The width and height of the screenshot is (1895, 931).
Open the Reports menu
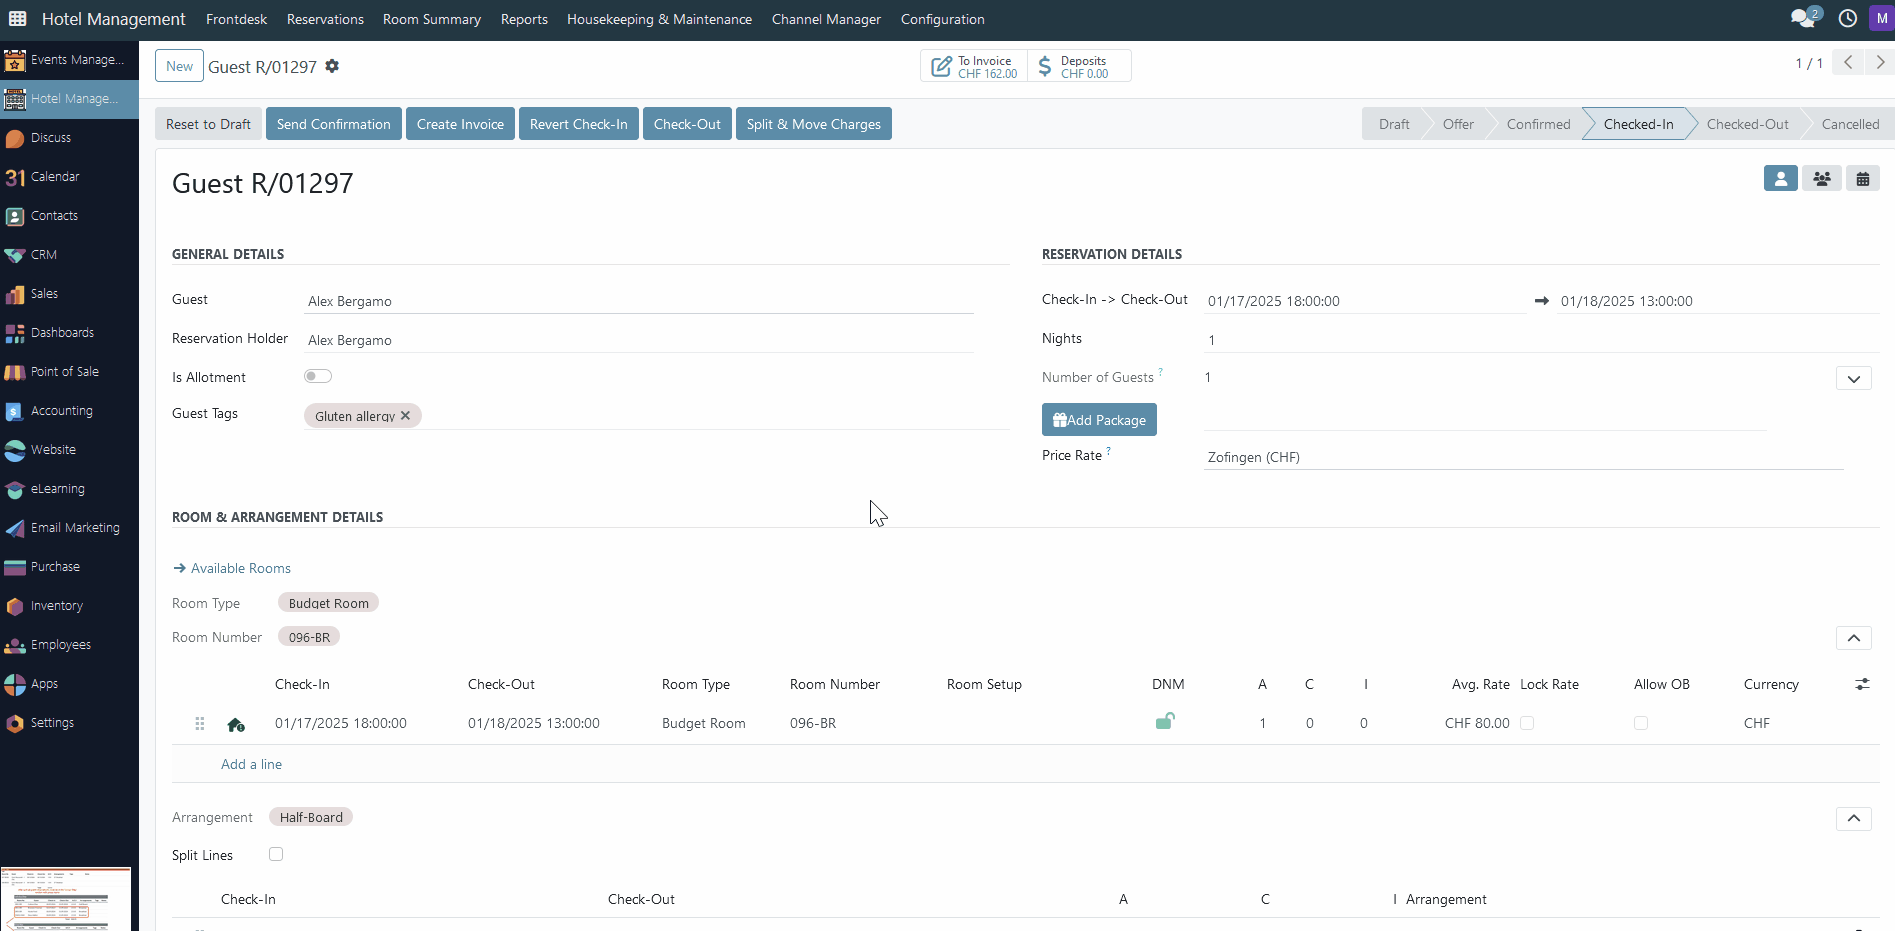(524, 19)
